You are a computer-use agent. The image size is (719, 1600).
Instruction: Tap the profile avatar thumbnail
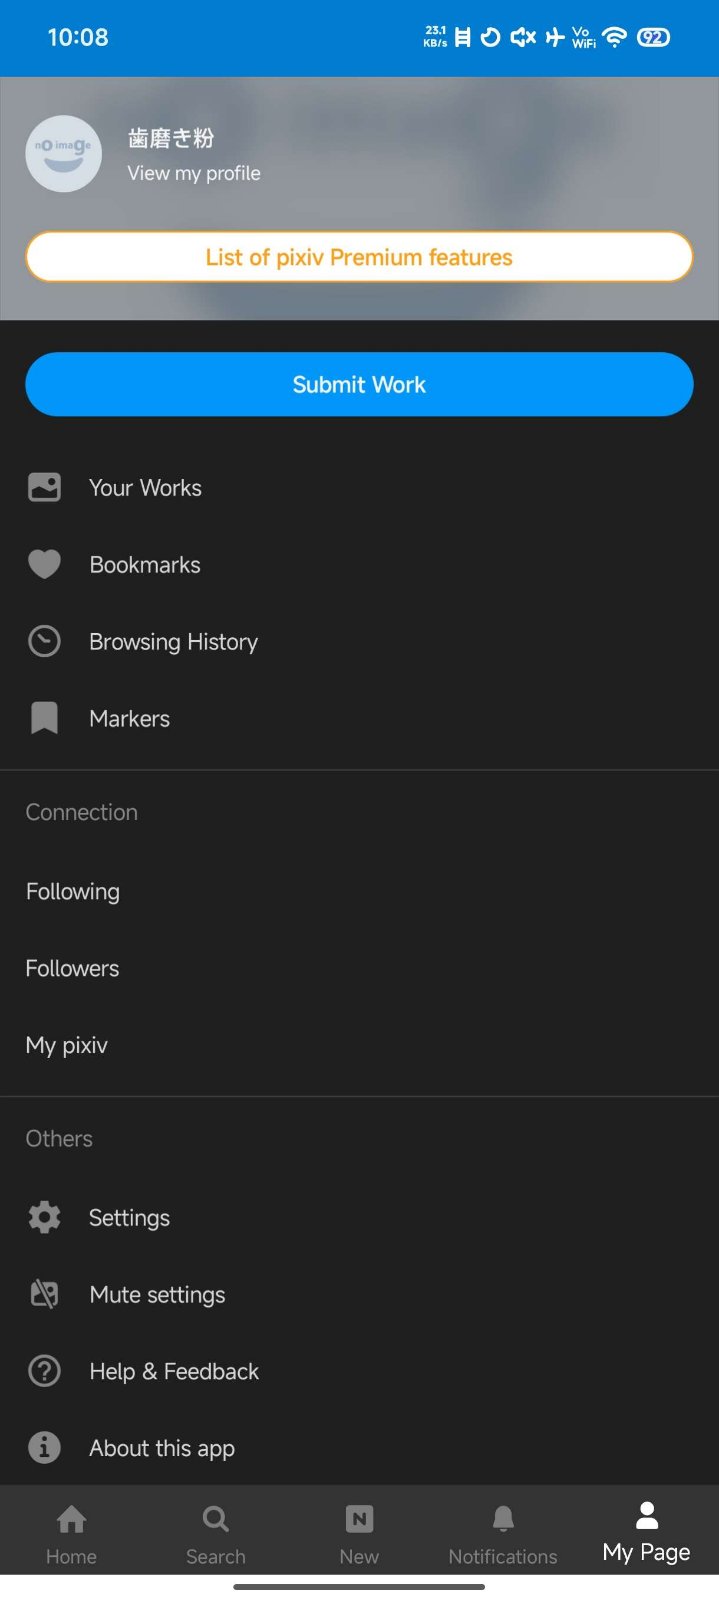coord(63,154)
